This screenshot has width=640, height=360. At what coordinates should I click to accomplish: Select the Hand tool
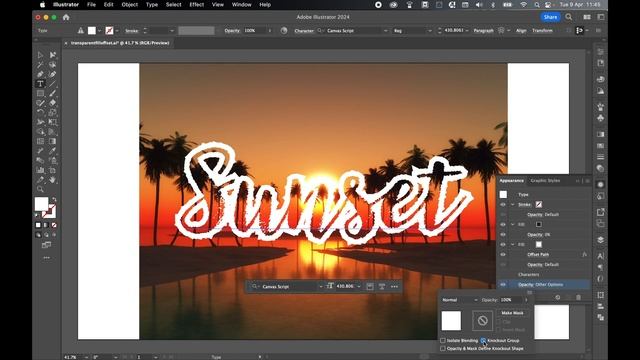(53, 180)
